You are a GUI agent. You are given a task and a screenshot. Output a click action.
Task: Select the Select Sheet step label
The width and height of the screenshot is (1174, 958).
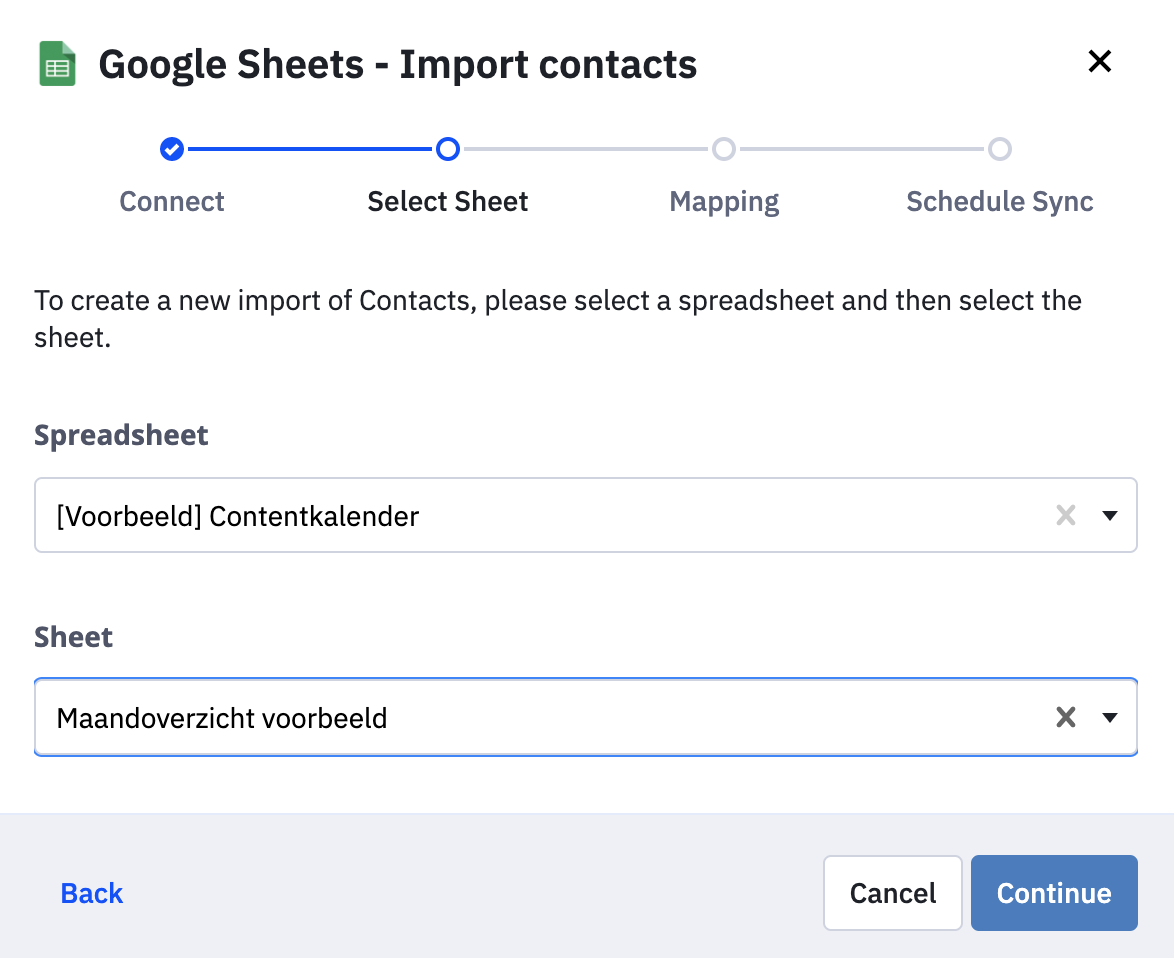click(448, 201)
